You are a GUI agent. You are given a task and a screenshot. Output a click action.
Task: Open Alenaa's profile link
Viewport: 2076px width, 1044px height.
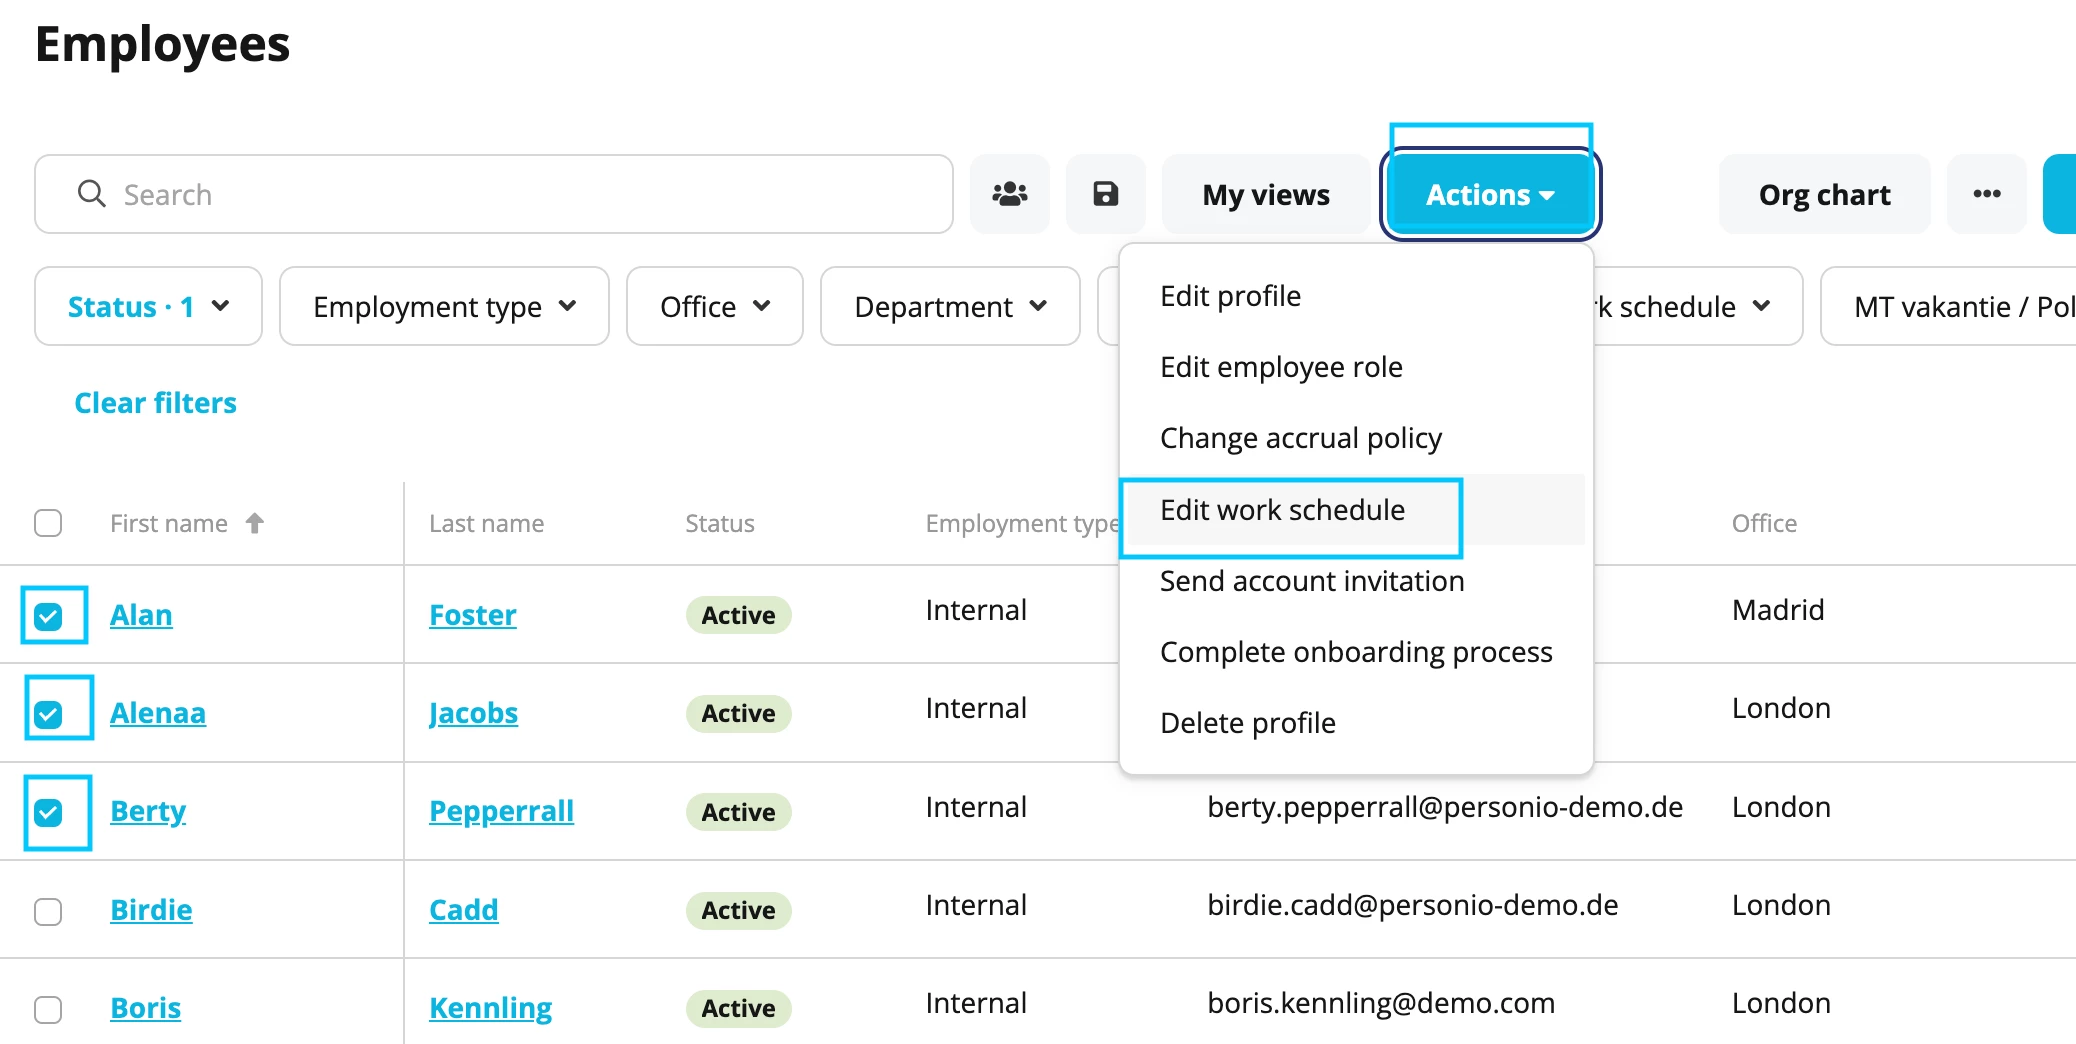[x=158, y=713]
